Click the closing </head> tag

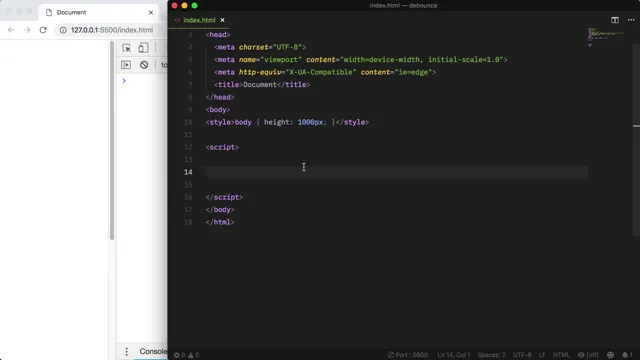tap(220, 97)
